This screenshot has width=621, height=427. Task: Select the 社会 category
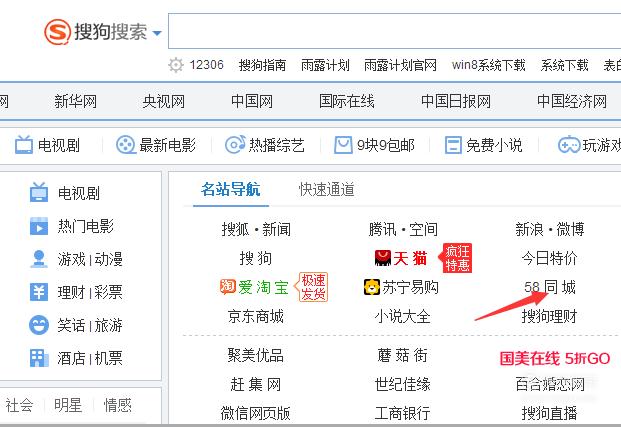pyautogui.click(x=19, y=405)
